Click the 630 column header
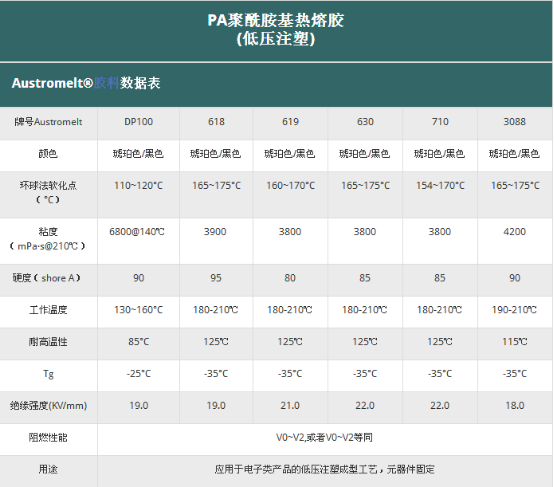The image size is (554, 487). click(x=365, y=122)
